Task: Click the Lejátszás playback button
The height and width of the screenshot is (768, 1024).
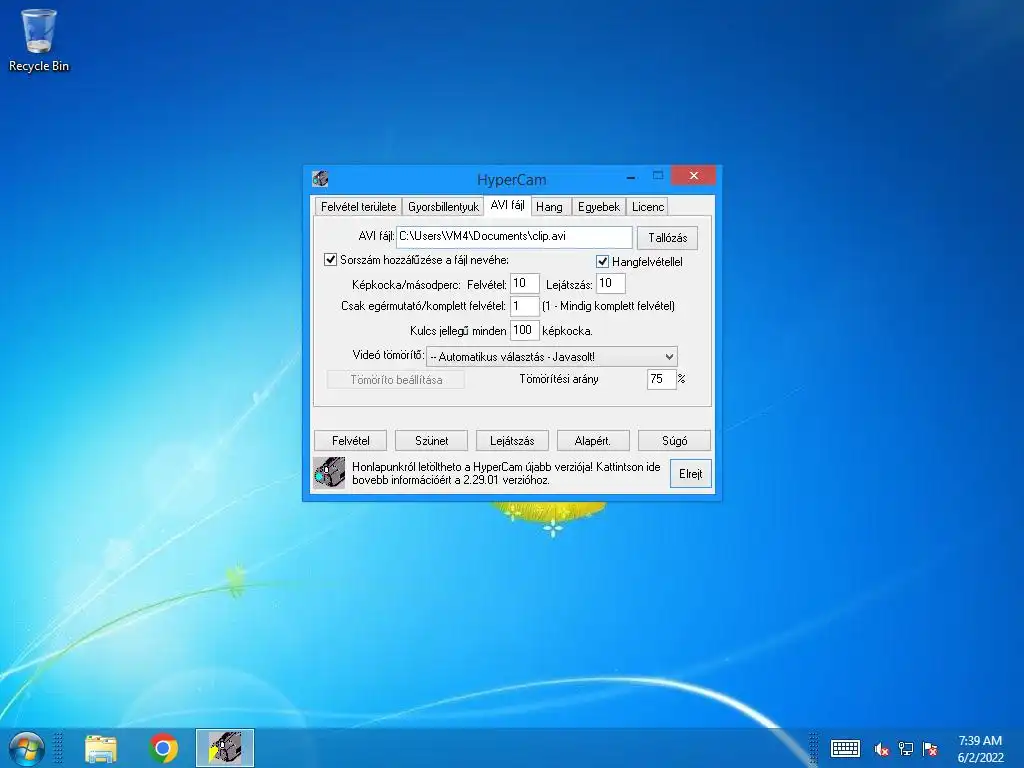Action: 513,441
